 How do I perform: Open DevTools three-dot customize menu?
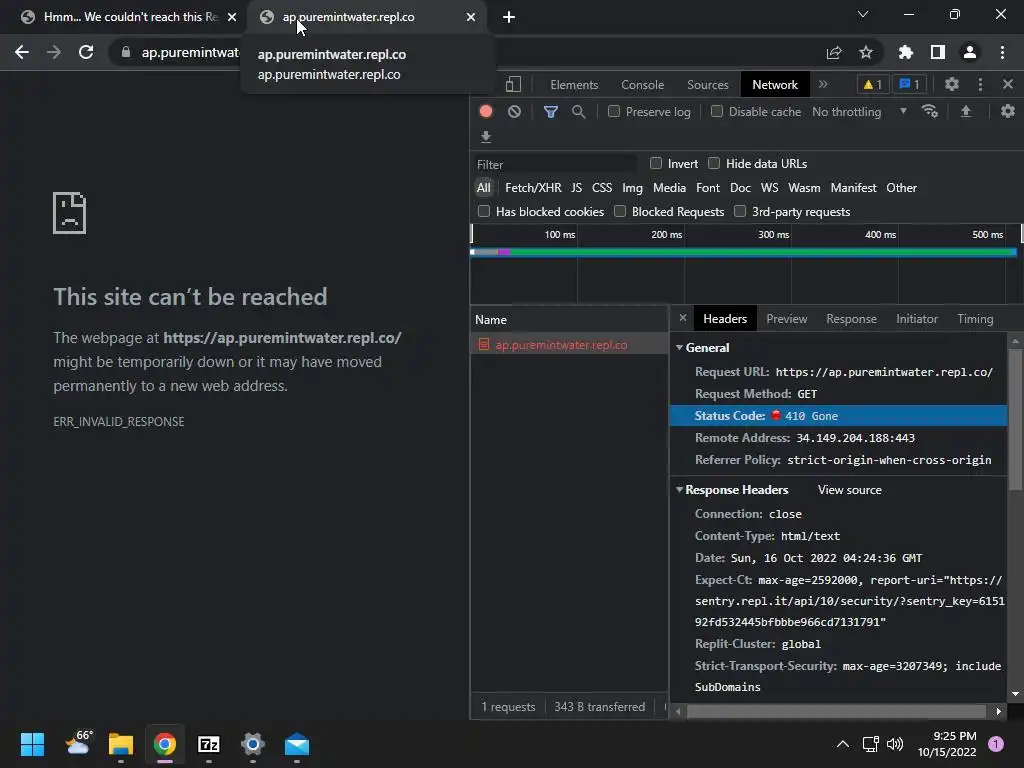tap(980, 84)
